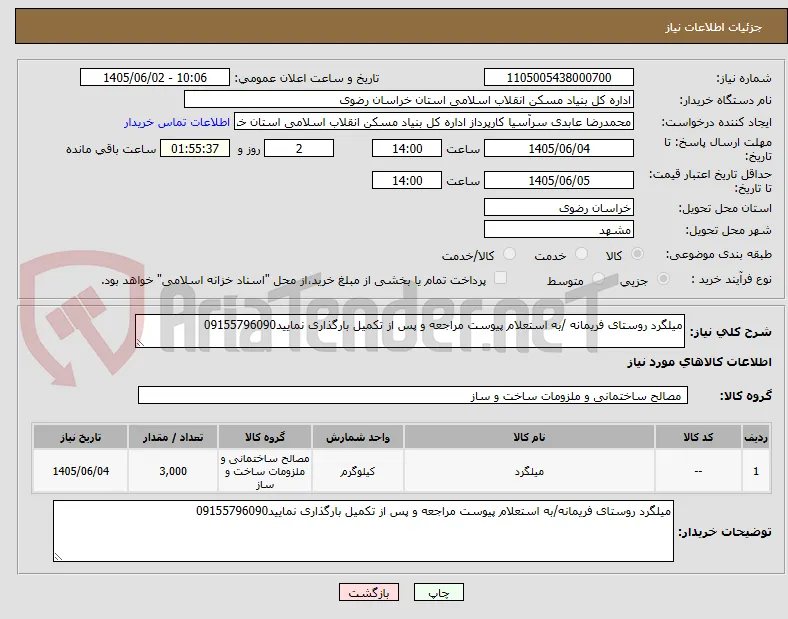
Task: Click the -- product code cell
Action: click(x=698, y=471)
